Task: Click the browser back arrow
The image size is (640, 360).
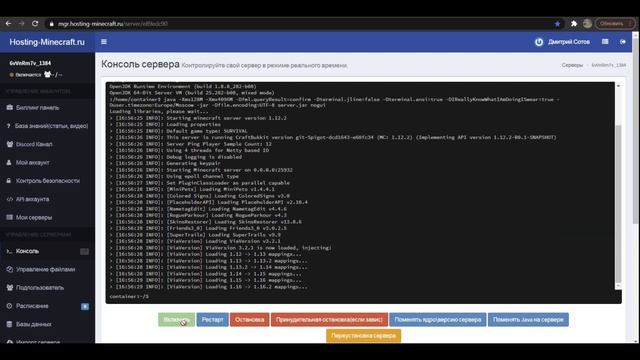Action: click(x=8, y=24)
